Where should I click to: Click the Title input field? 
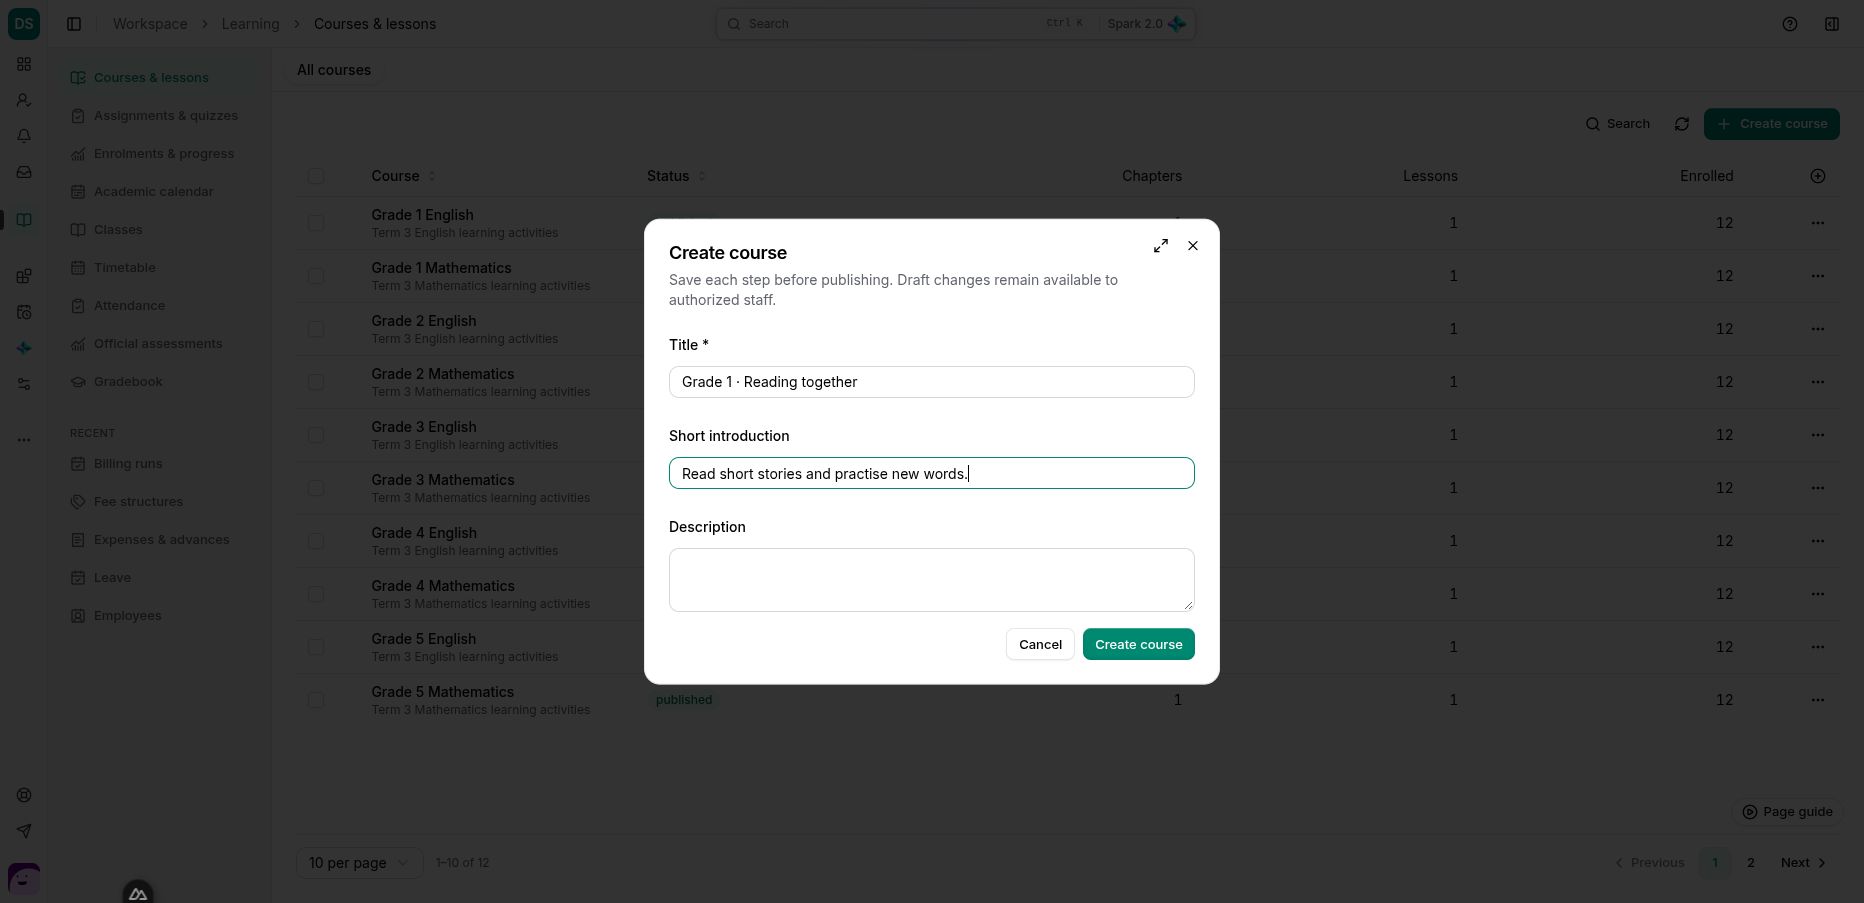coord(932,382)
